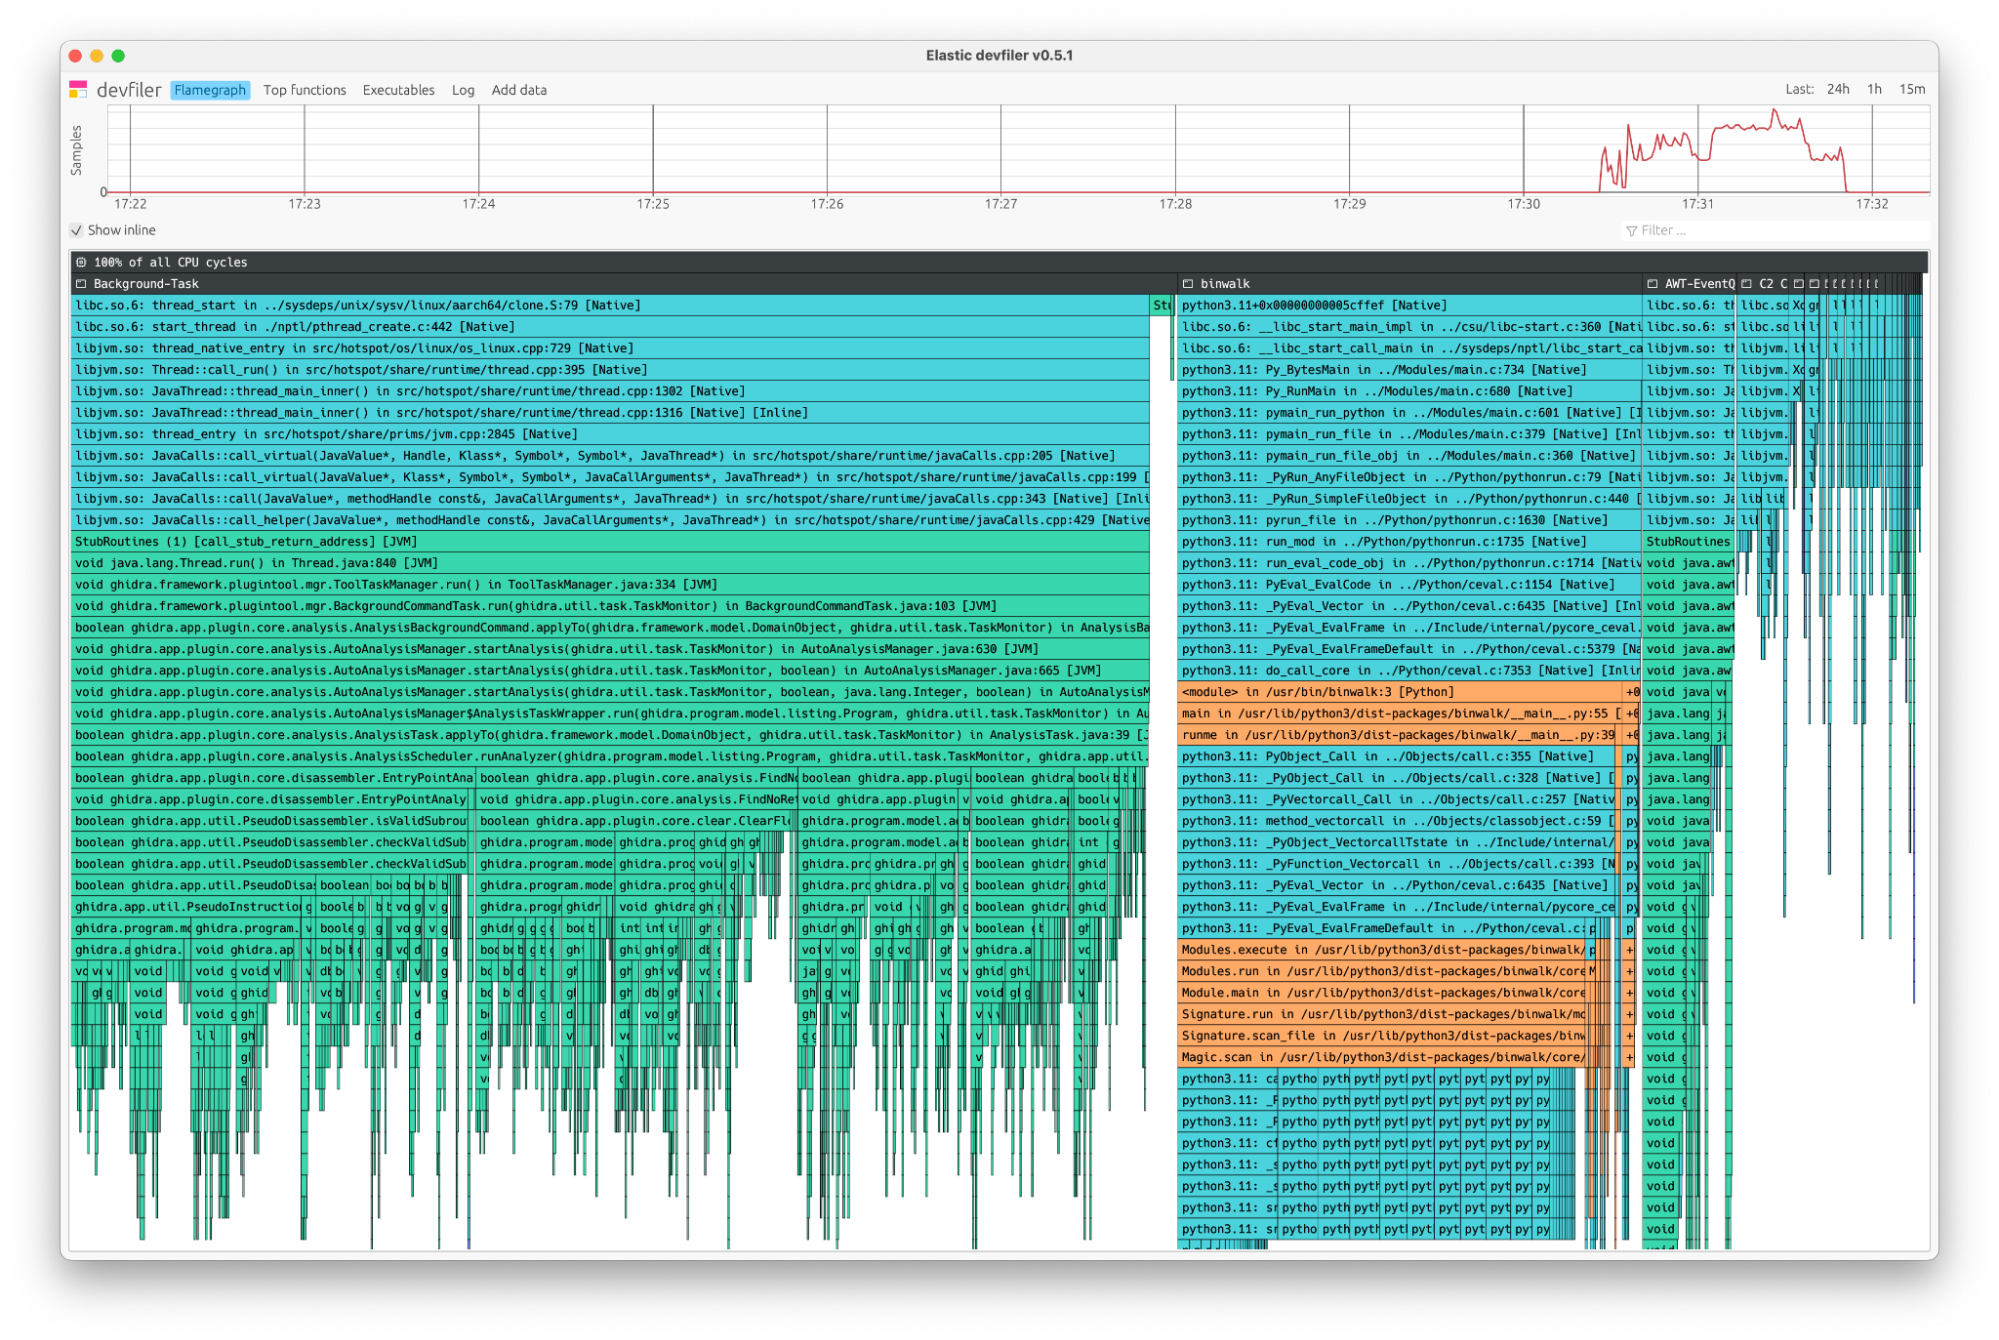Select the 15m time range
The image size is (1999, 1340).
click(x=1912, y=89)
